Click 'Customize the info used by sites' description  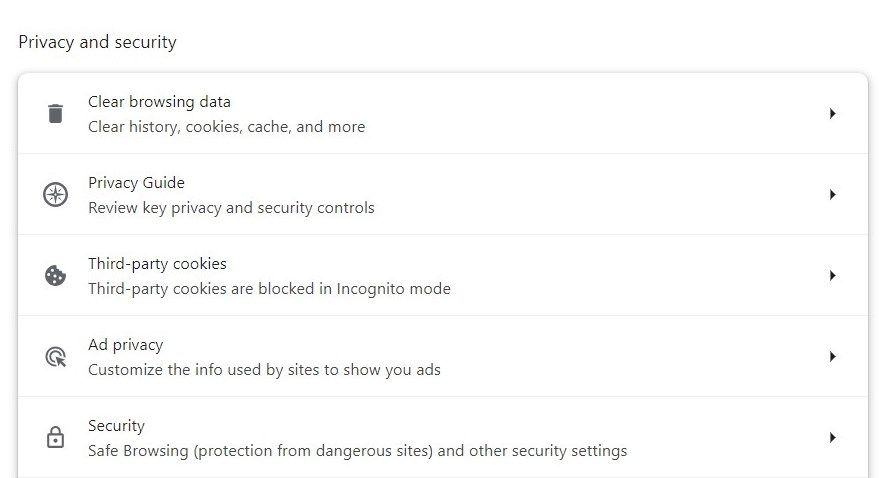point(264,370)
